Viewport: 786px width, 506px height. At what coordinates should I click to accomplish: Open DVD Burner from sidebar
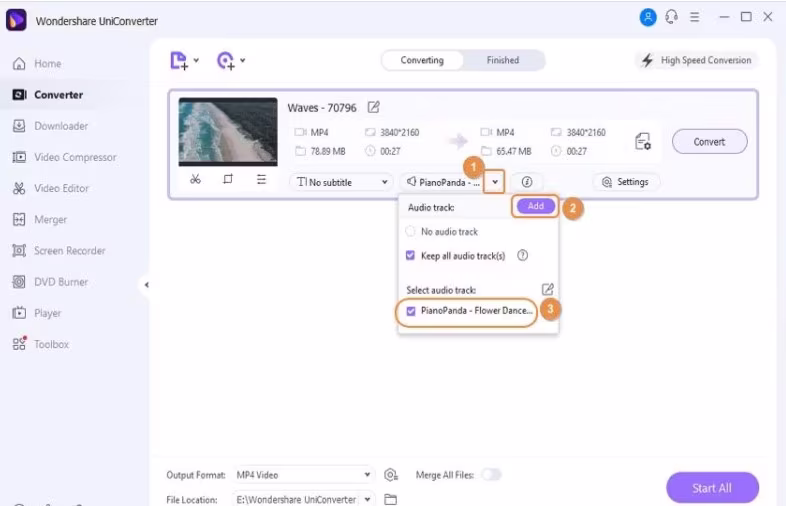pos(50,282)
